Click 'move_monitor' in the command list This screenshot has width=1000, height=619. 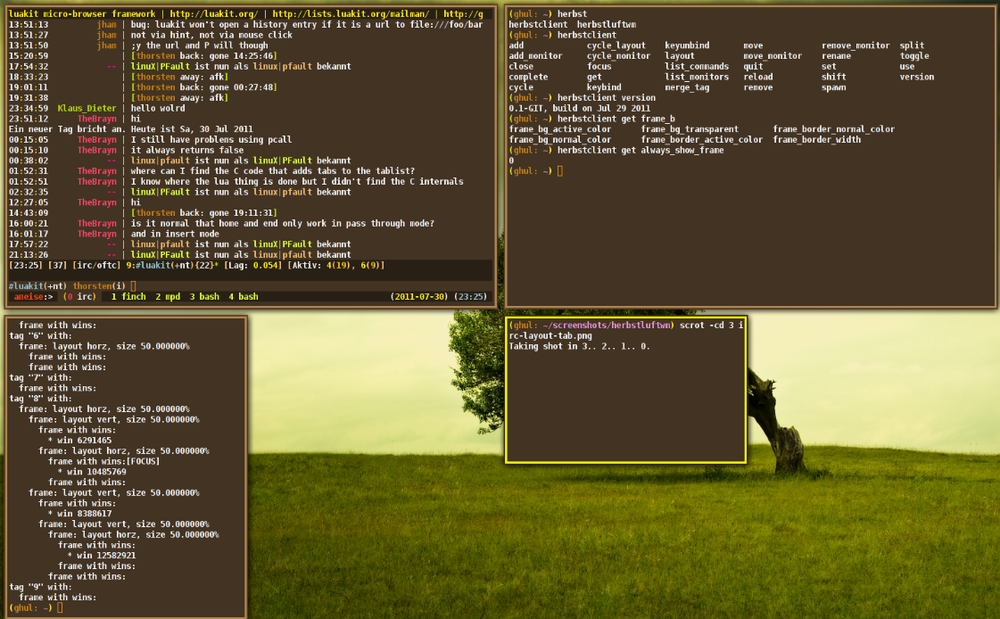point(772,56)
